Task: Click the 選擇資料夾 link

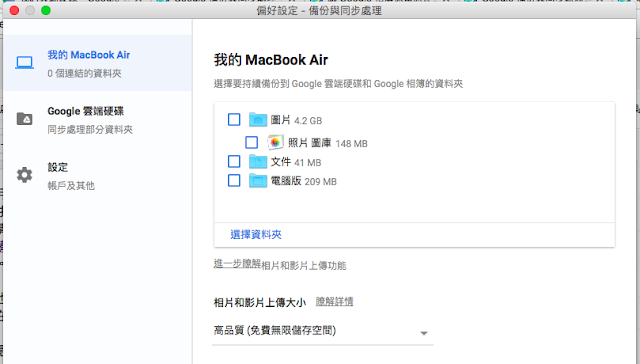Action: [x=256, y=235]
